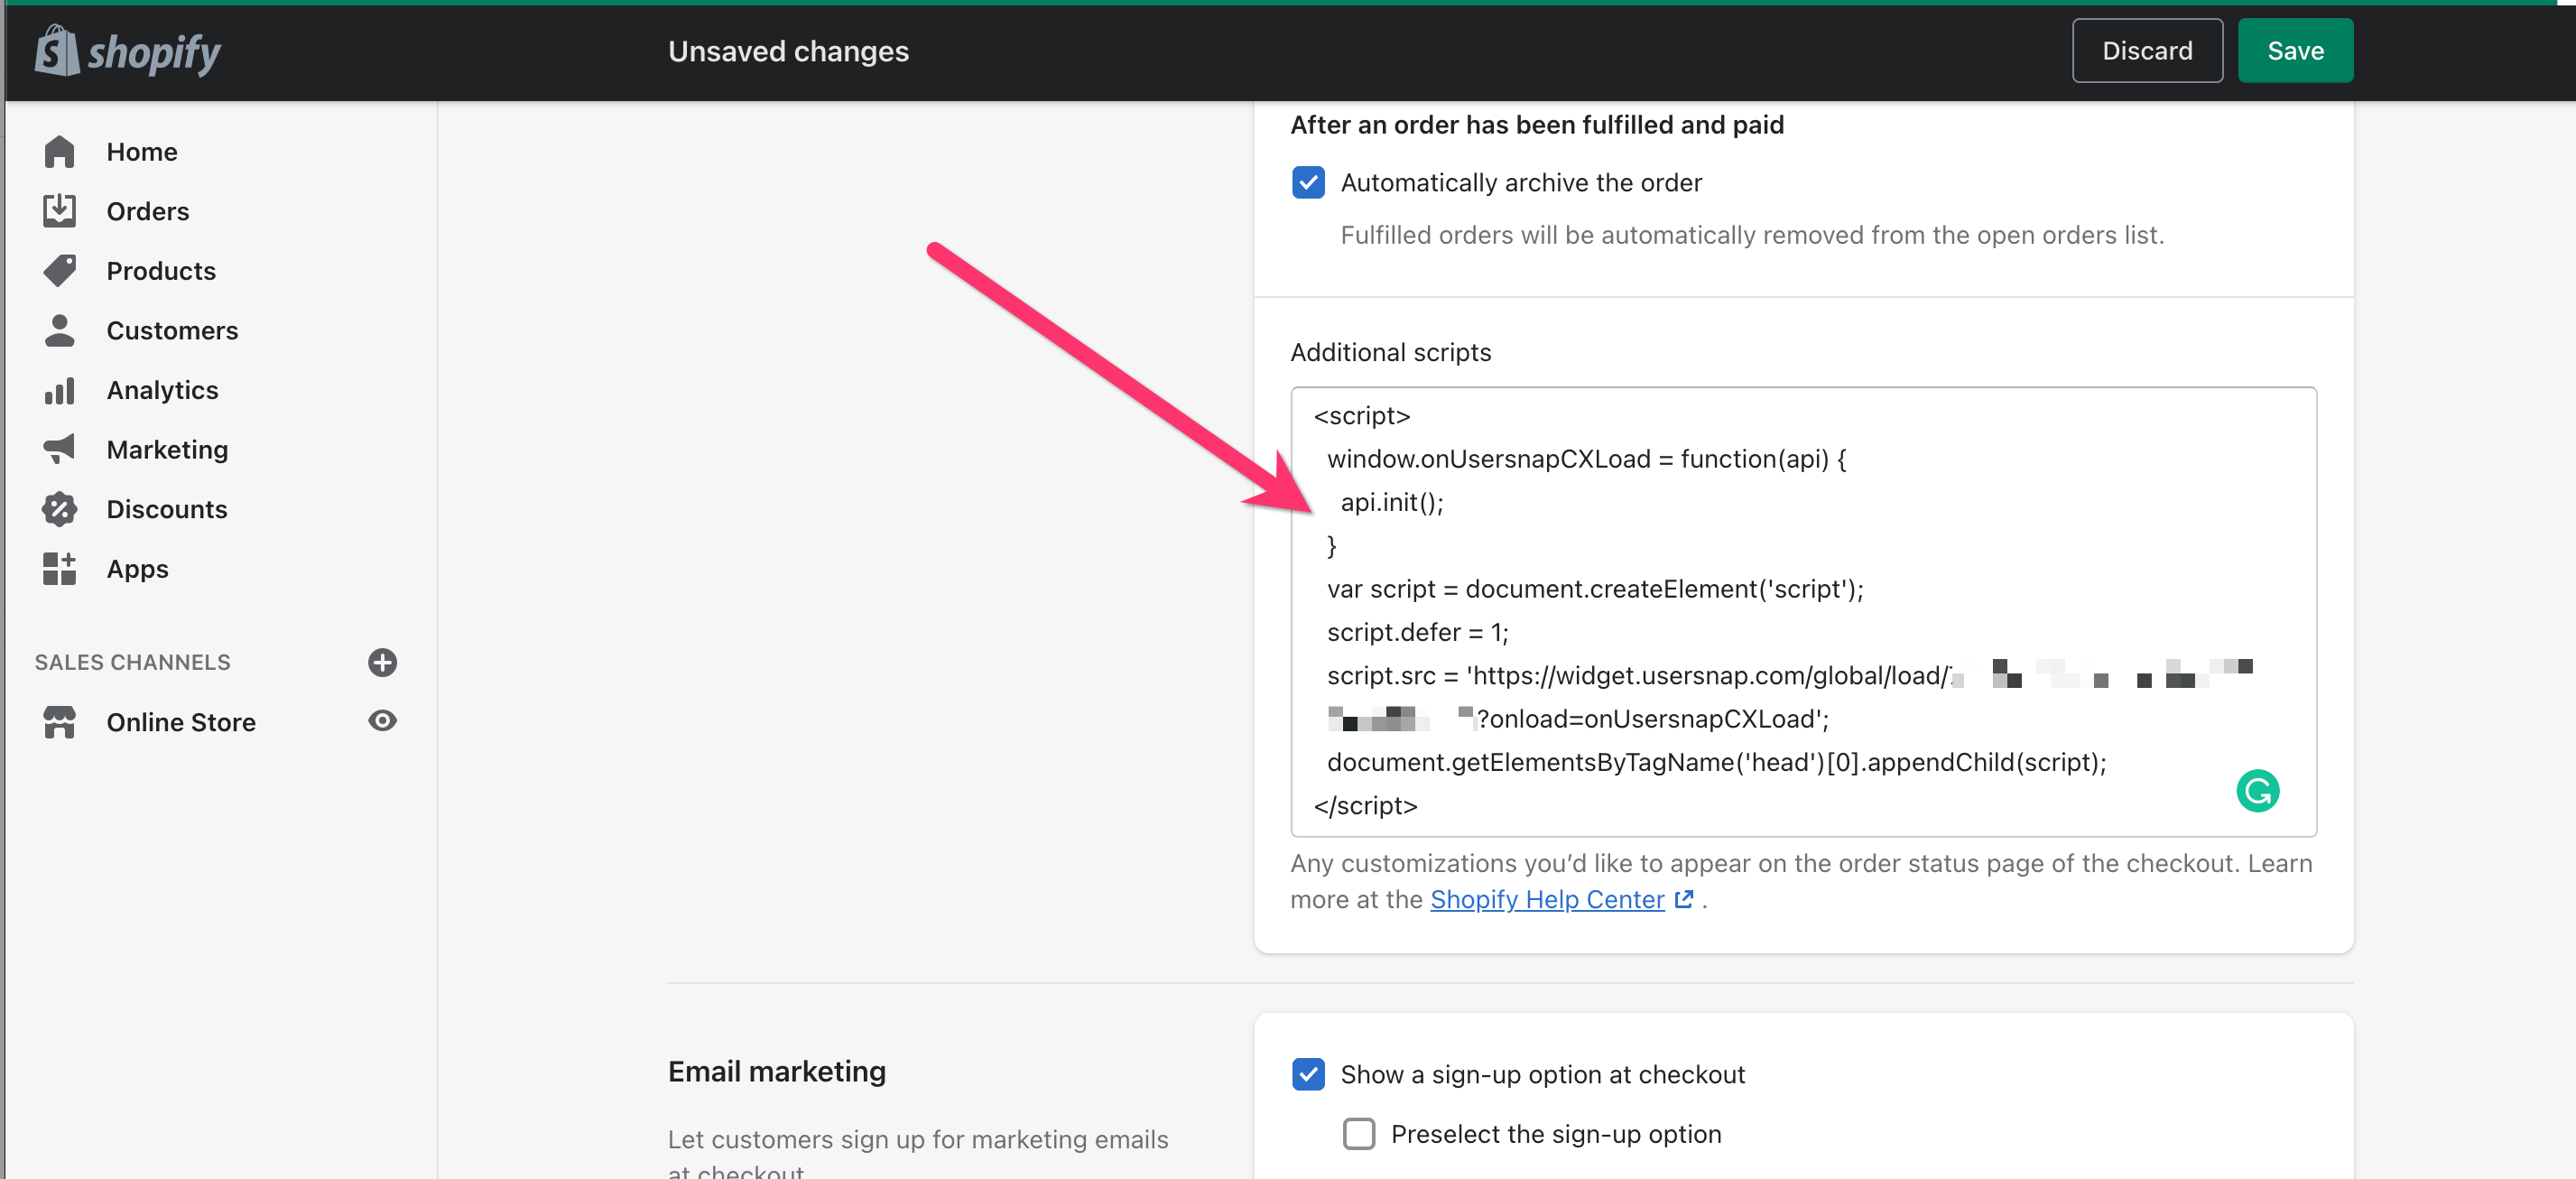Image resolution: width=2576 pixels, height=1179 pixels.
Task: Open the Shopify Help Center link
Action: pyautogui.click(x=1546, y=899)
